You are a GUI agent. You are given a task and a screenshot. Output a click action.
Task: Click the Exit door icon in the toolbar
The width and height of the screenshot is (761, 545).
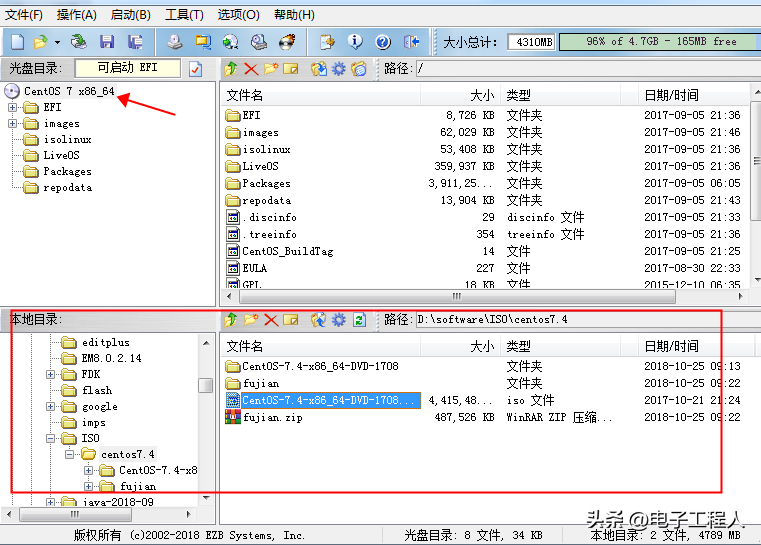click(411, 42)
